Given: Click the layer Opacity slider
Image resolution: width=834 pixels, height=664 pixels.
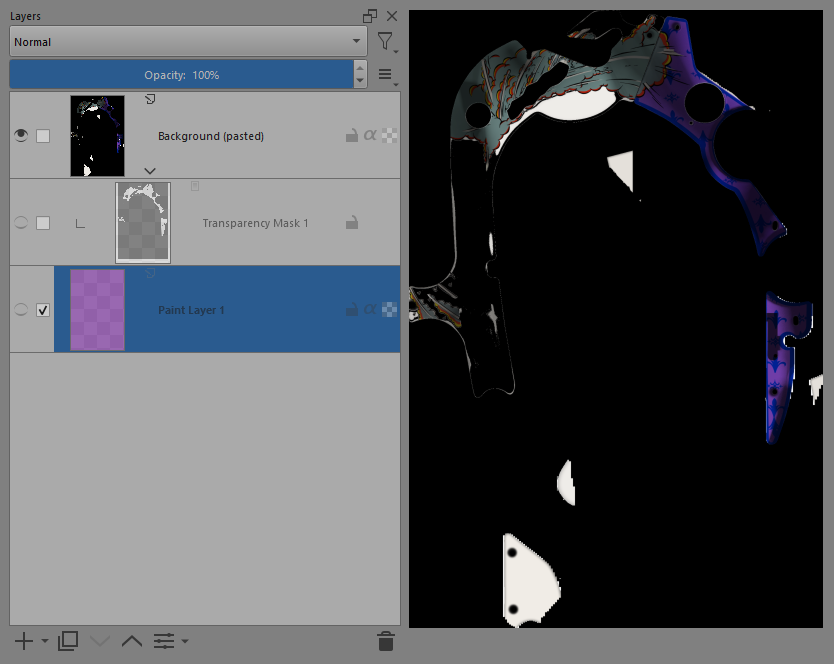Looking at the screenshot, I should [x=181, y=75].
